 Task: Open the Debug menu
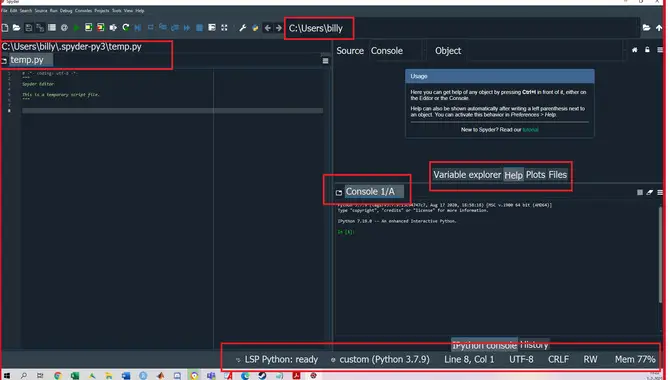point(66,11)
